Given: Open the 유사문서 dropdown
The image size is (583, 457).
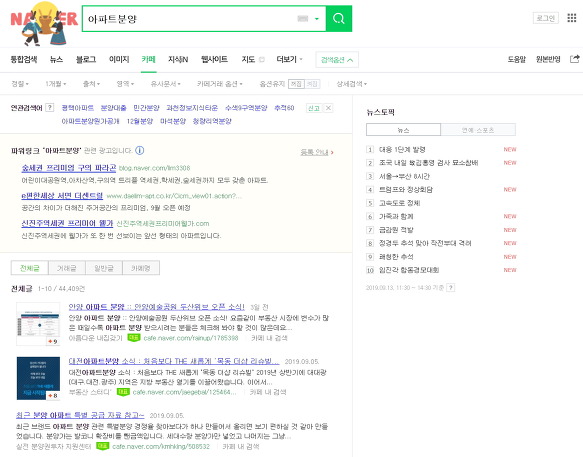Looking at the screenshot, I should coord(165,84).
